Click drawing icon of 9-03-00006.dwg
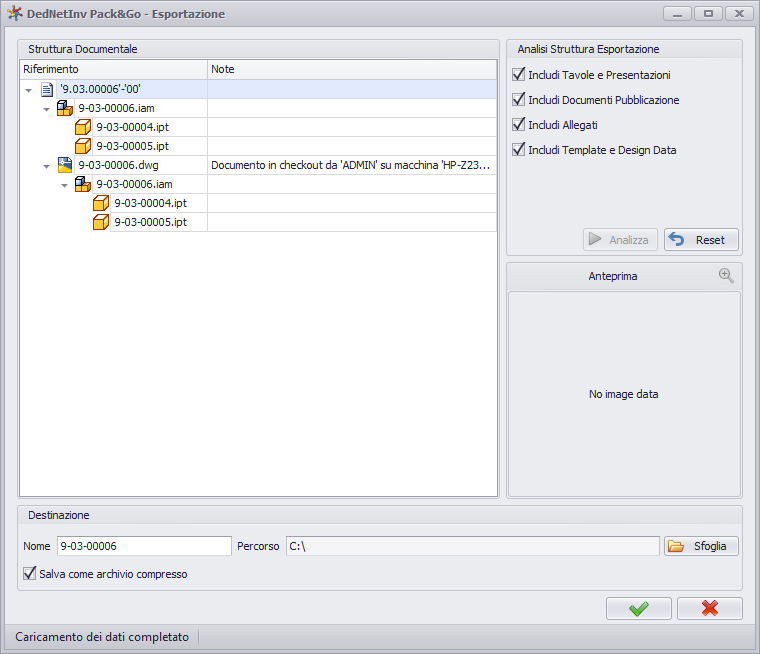This screenshot has height=654, width=760. click(x=65, y=165)
